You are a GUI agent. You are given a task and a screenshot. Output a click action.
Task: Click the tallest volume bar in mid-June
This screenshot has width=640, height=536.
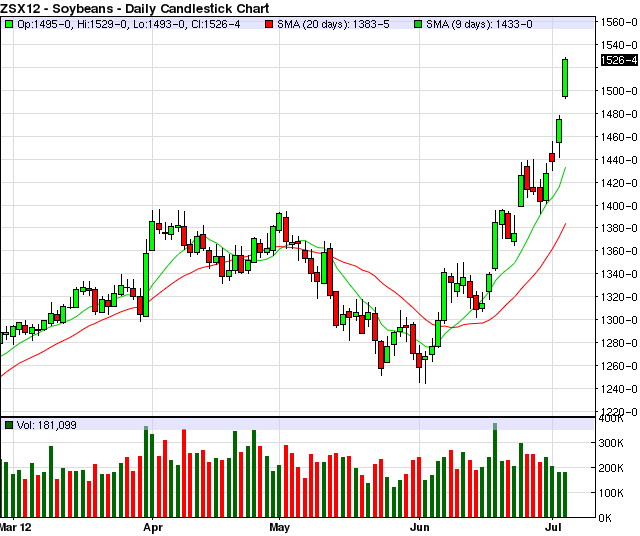pyautogui.click(x=495, y=470)
